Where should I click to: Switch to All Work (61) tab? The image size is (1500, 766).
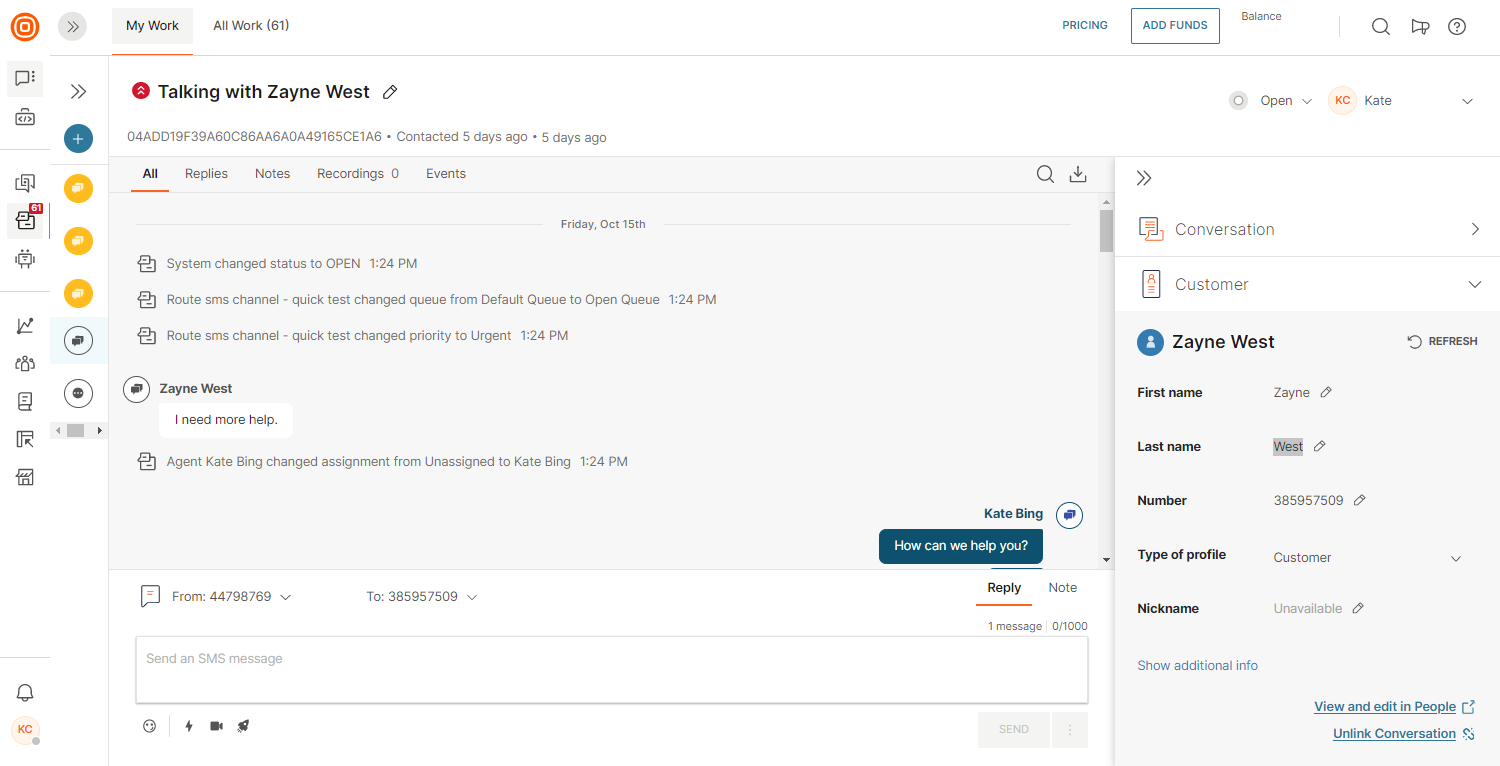(251, 26)
